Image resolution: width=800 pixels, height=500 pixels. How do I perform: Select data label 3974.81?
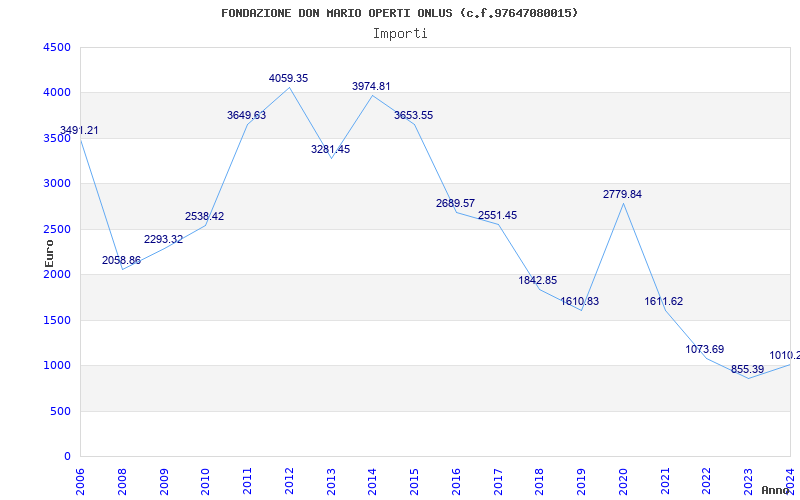[x=371, y=86]
